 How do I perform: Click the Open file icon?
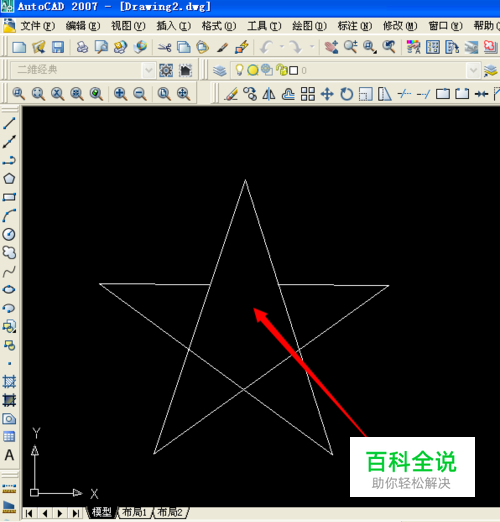coord(39,47)
